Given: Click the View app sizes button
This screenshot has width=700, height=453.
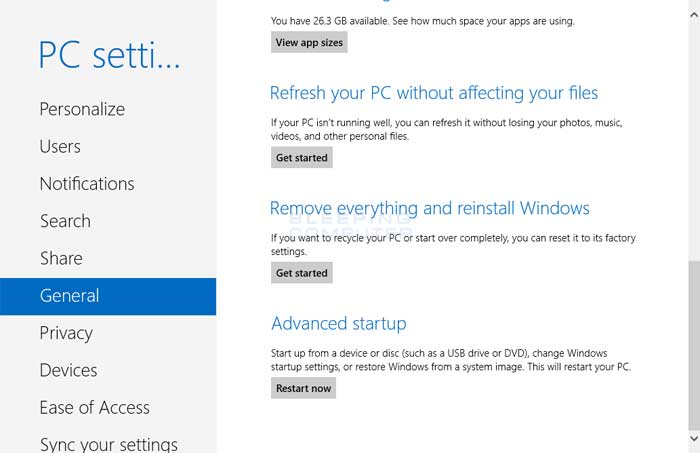Looking at the screenshot, I should (309, 42).
